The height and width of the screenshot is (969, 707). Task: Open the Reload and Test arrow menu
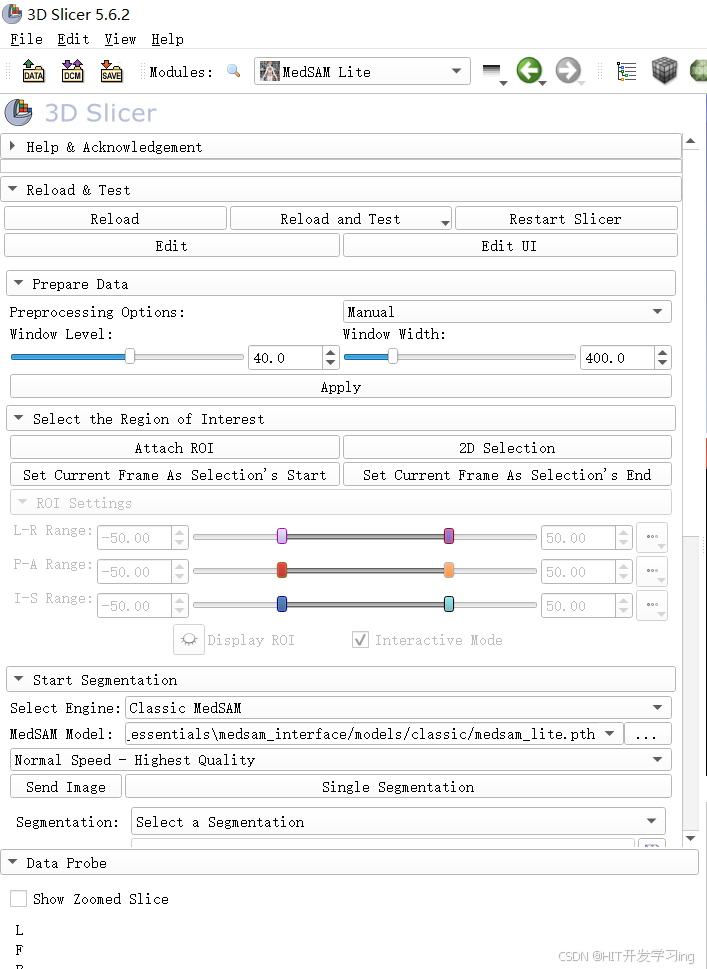(445, 222)
